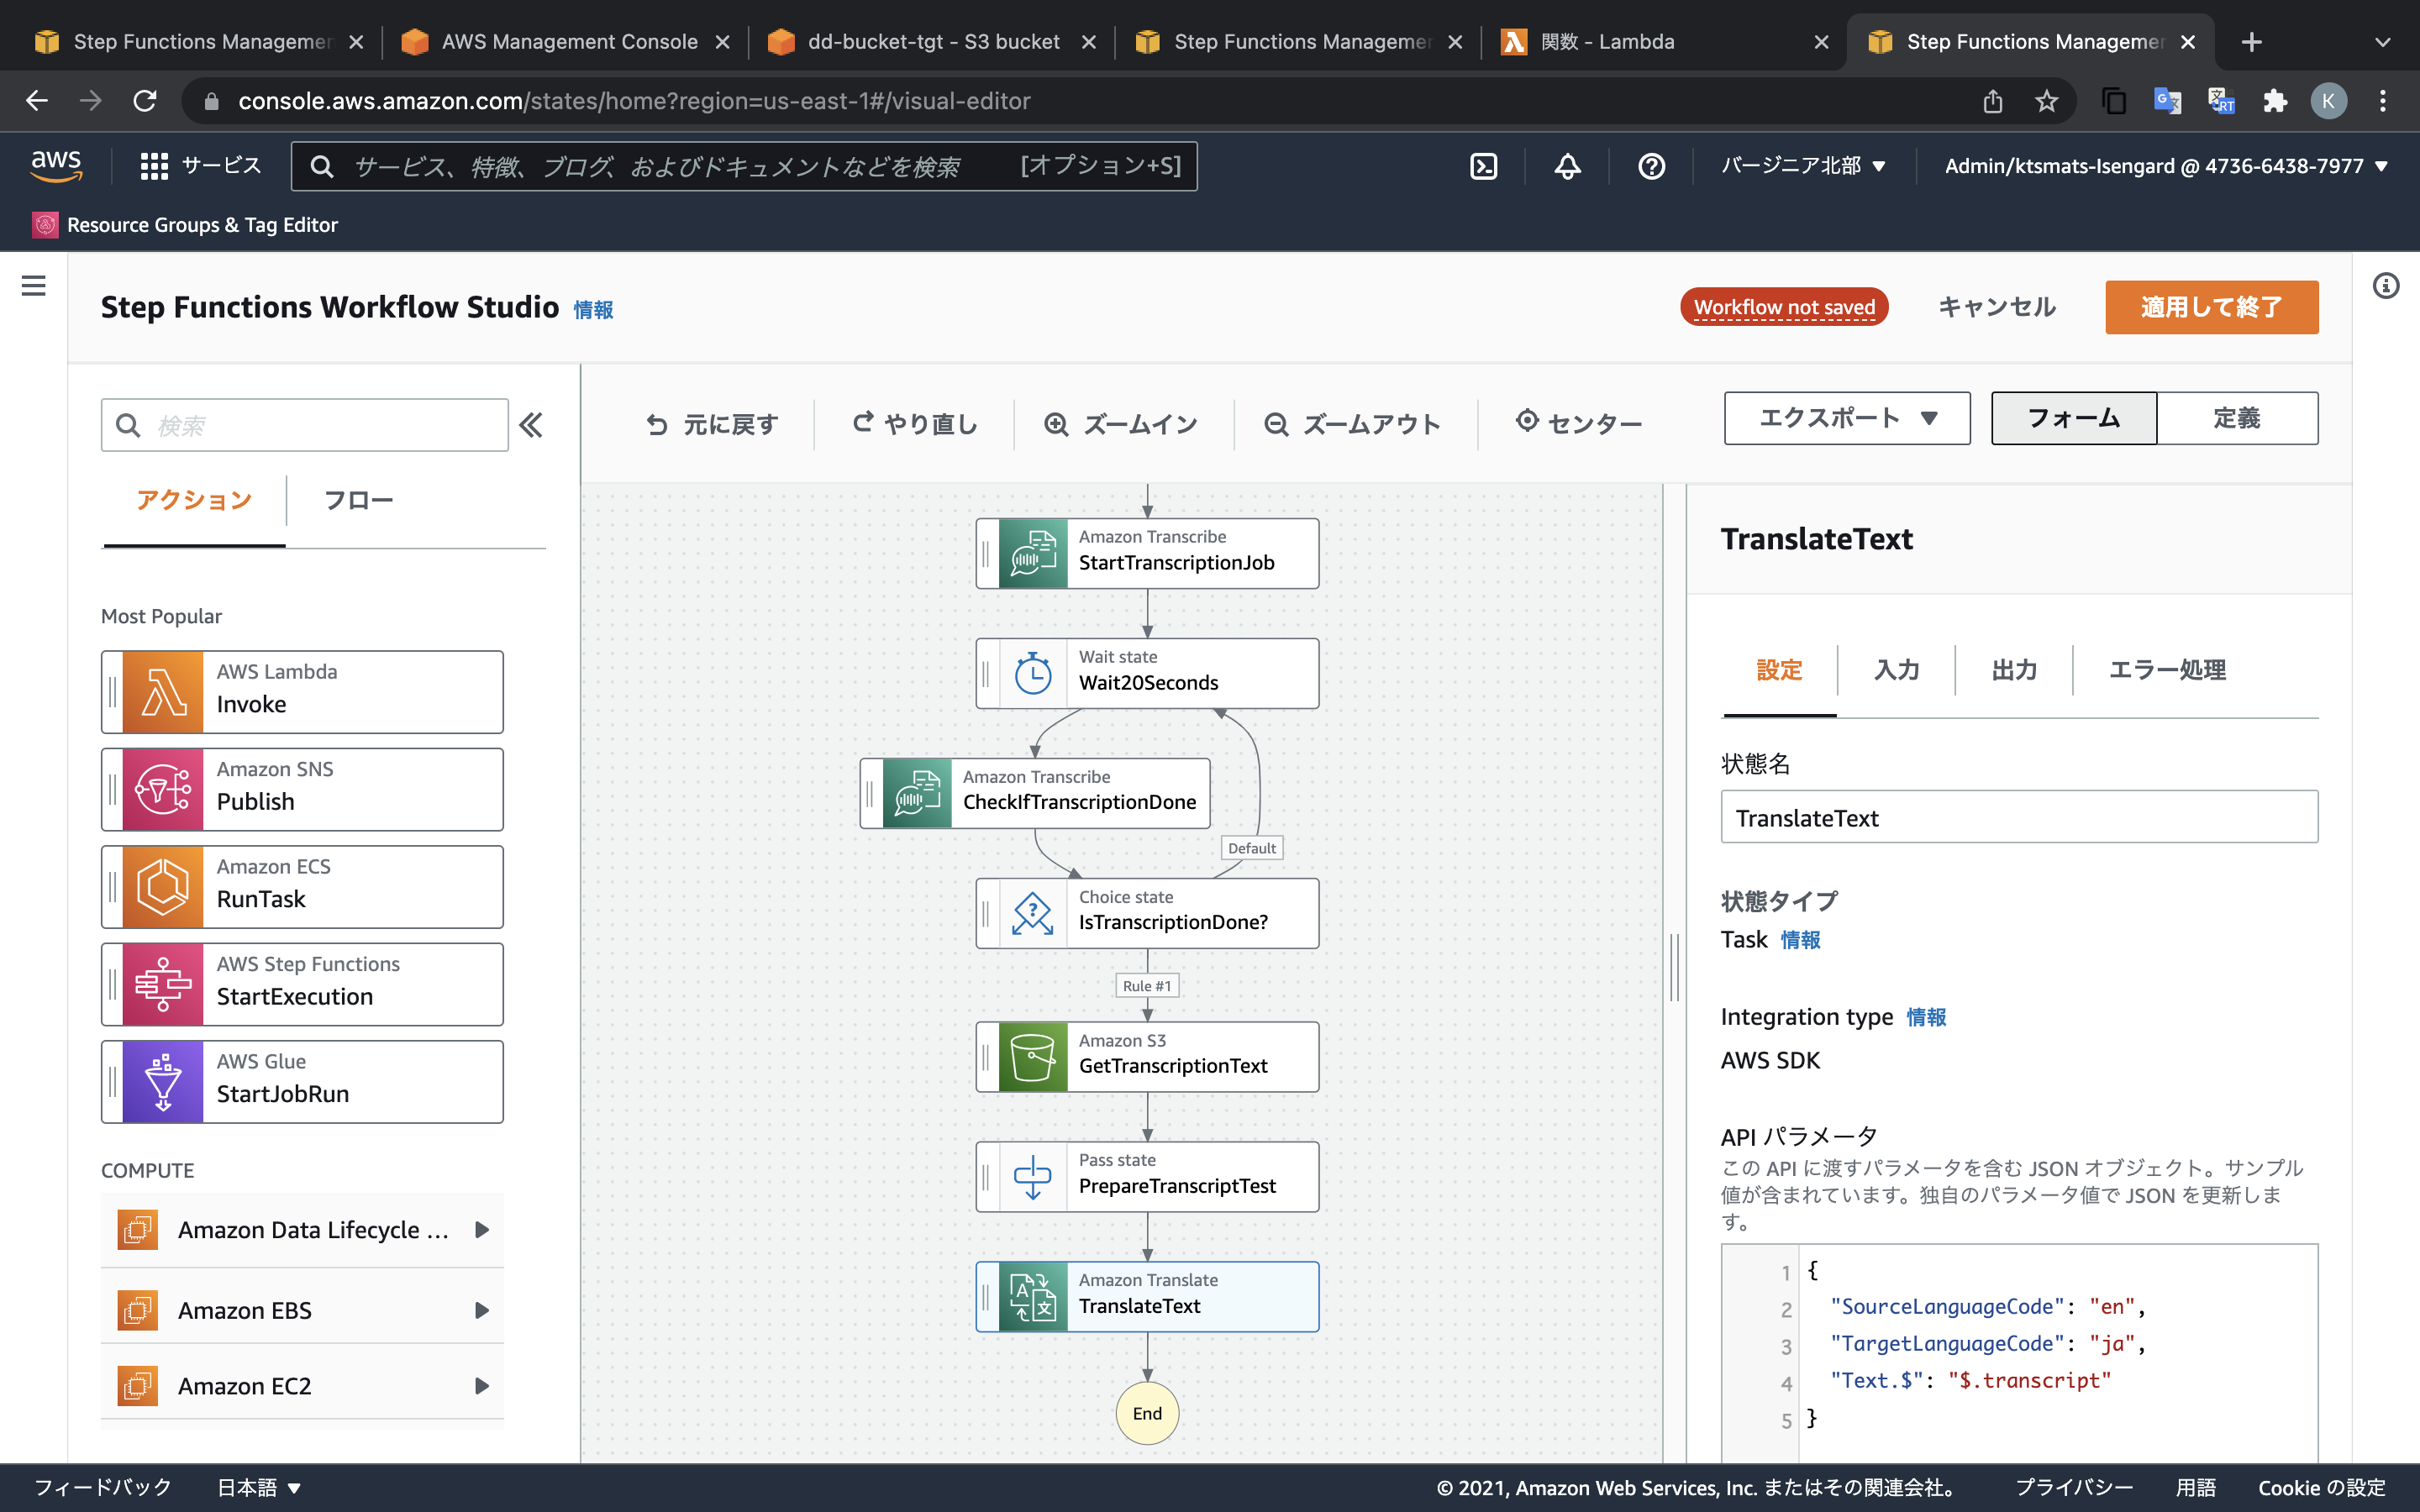Click the 適用して終了 button
This screenshot has height=1512, width=2420.
(2210, 307)
